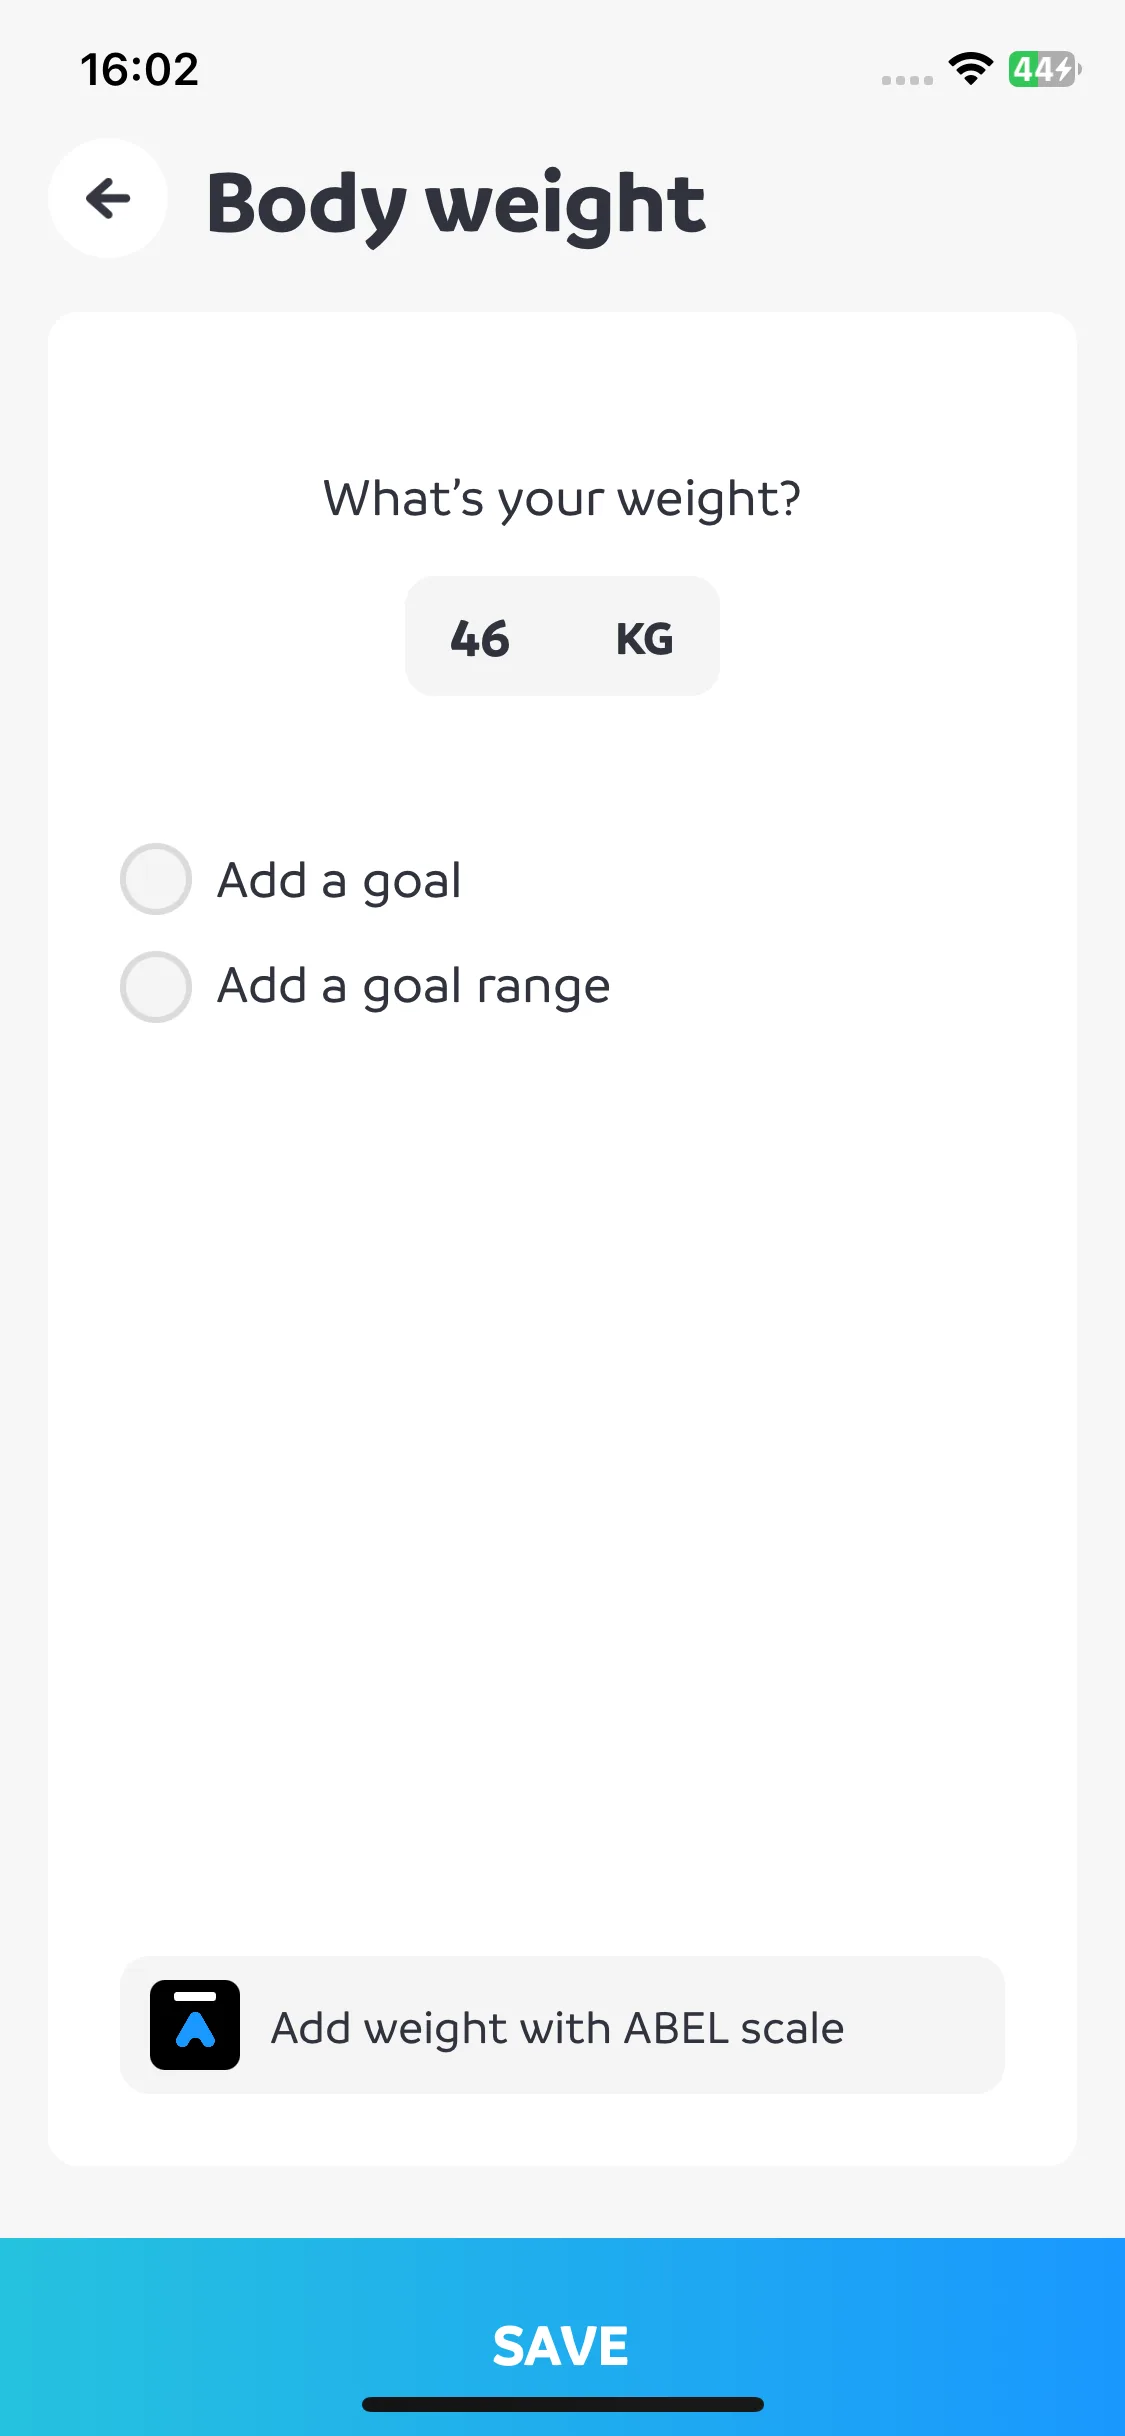Tap the What's your weight? heading
Screen dimensions: 1125x2436
tap(562, 499)
